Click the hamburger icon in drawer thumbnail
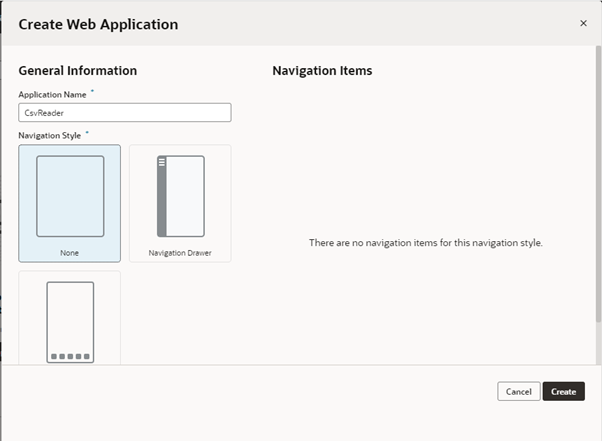 162,162
